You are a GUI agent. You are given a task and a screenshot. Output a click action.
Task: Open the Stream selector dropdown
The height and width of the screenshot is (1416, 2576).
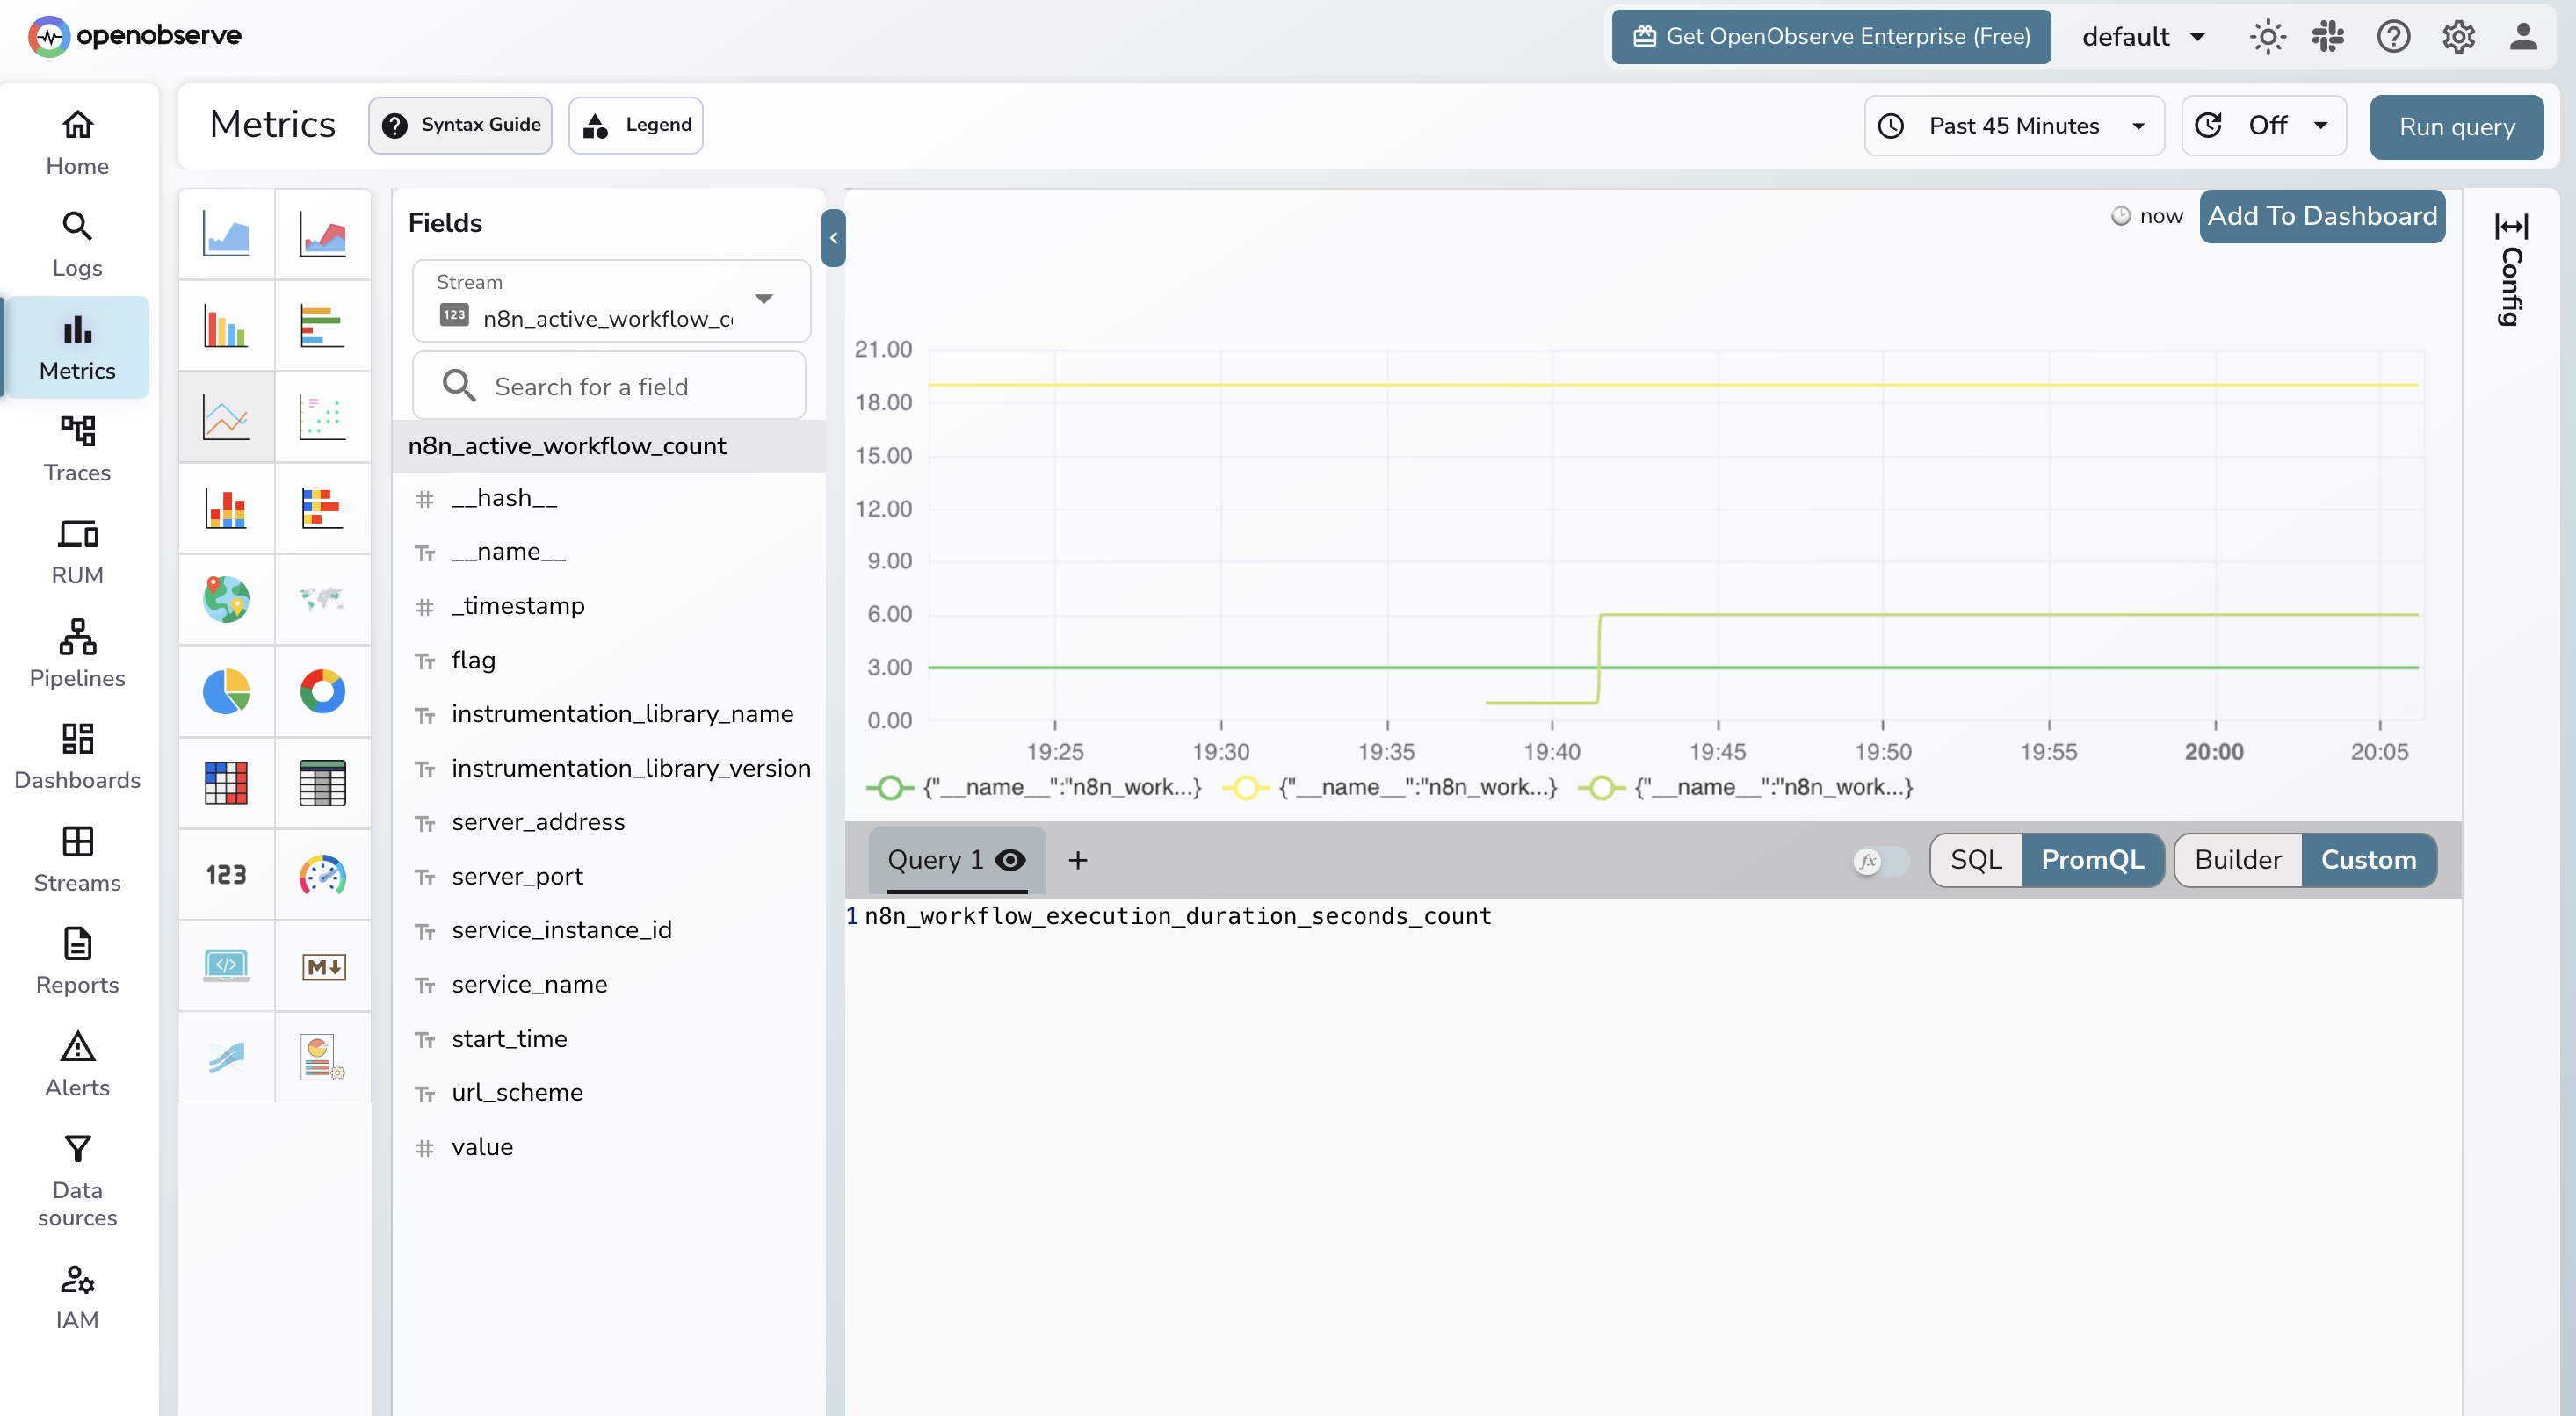pos(611,300)
